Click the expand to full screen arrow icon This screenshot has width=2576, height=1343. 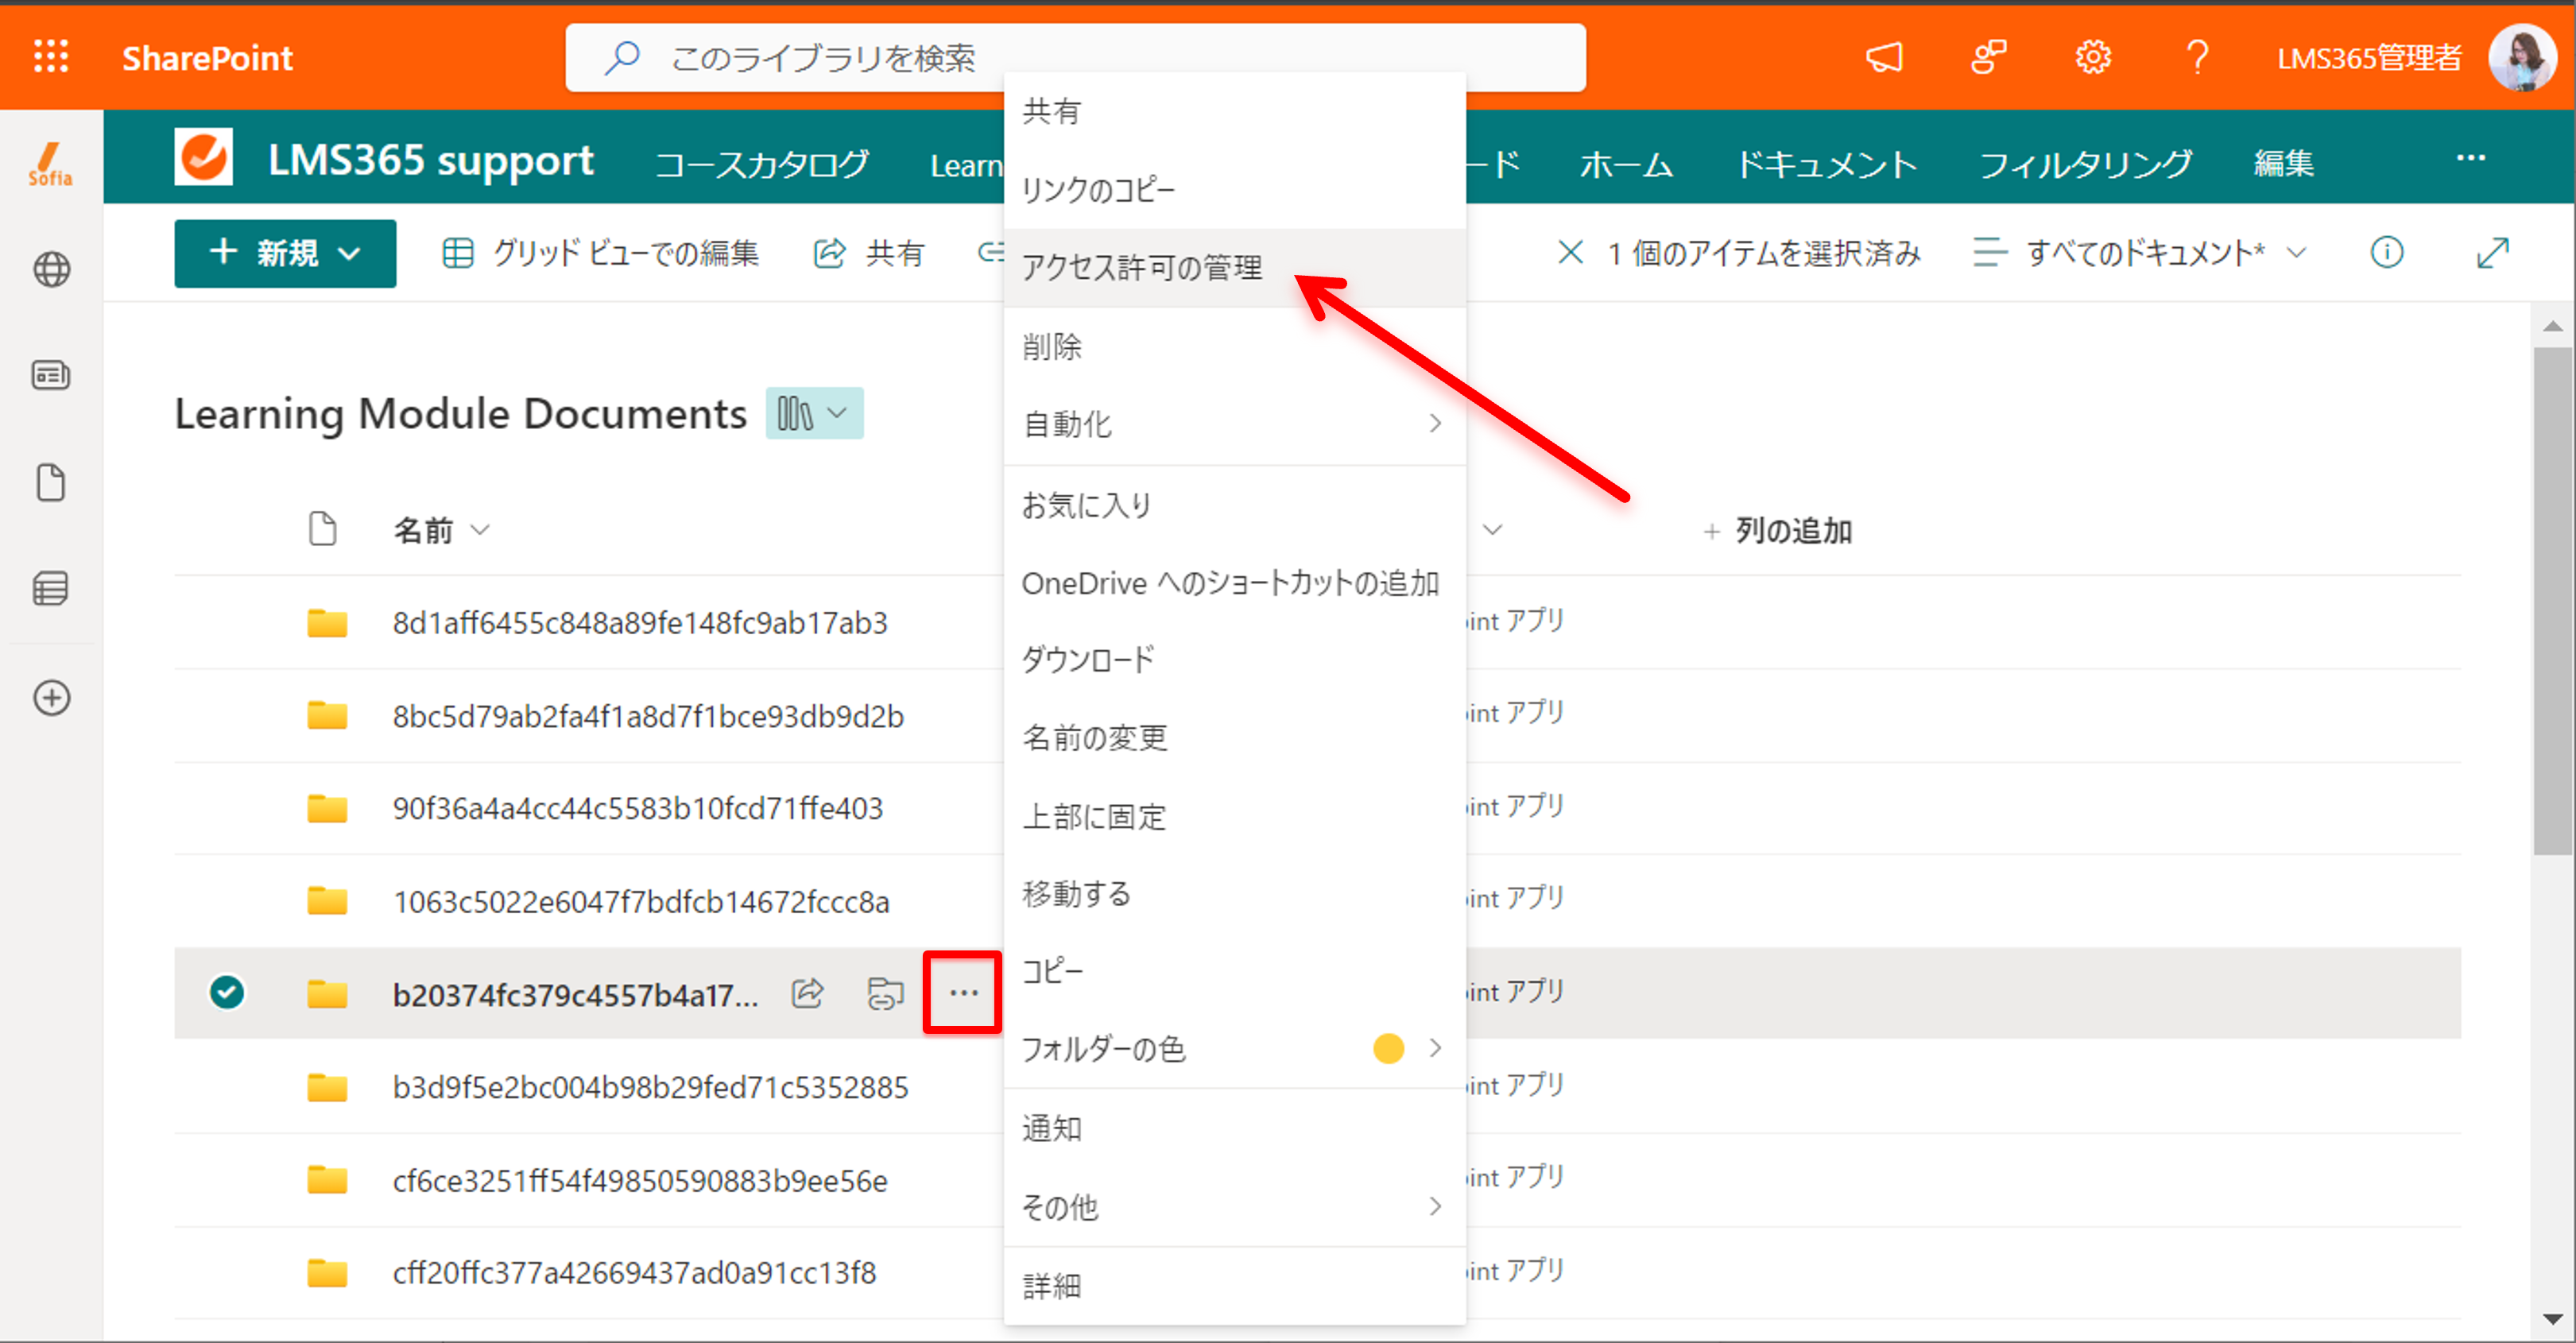point(2493,252)
